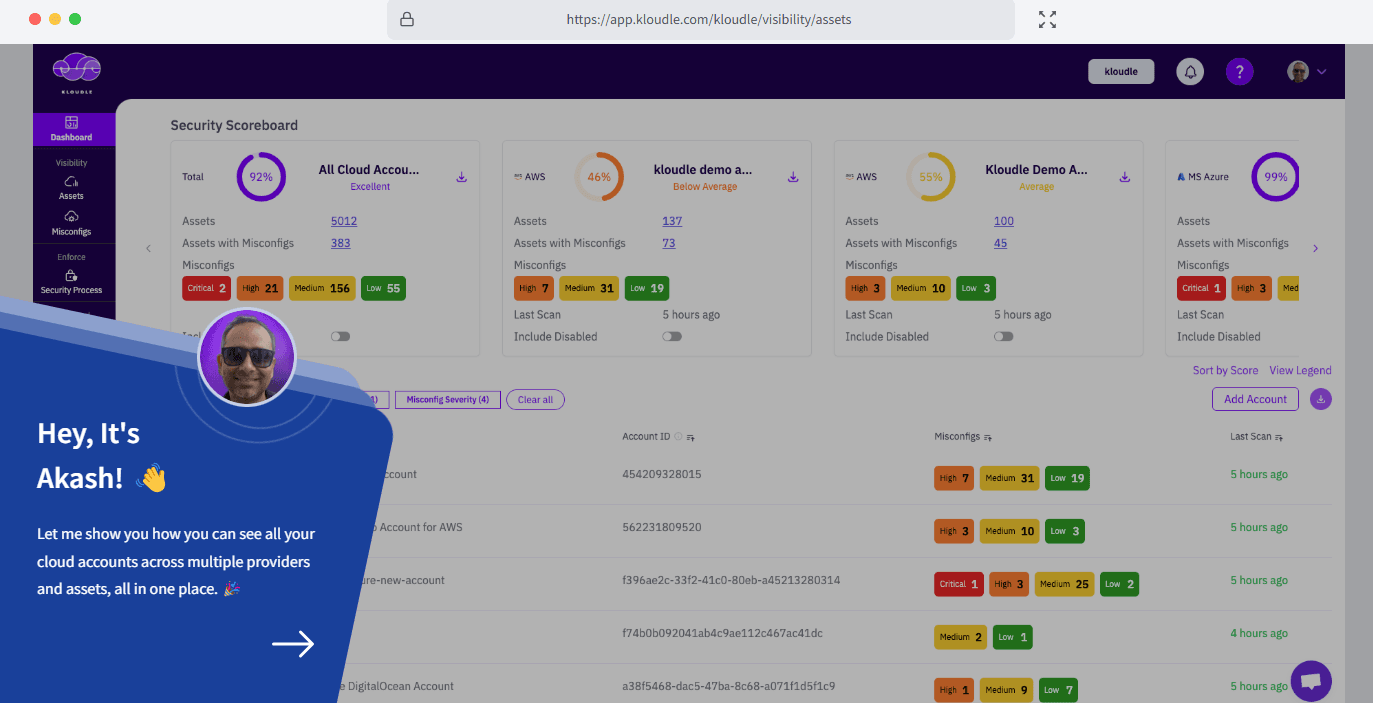
Task: Open the Assets page from the sidebar
Action: point(73,189)
